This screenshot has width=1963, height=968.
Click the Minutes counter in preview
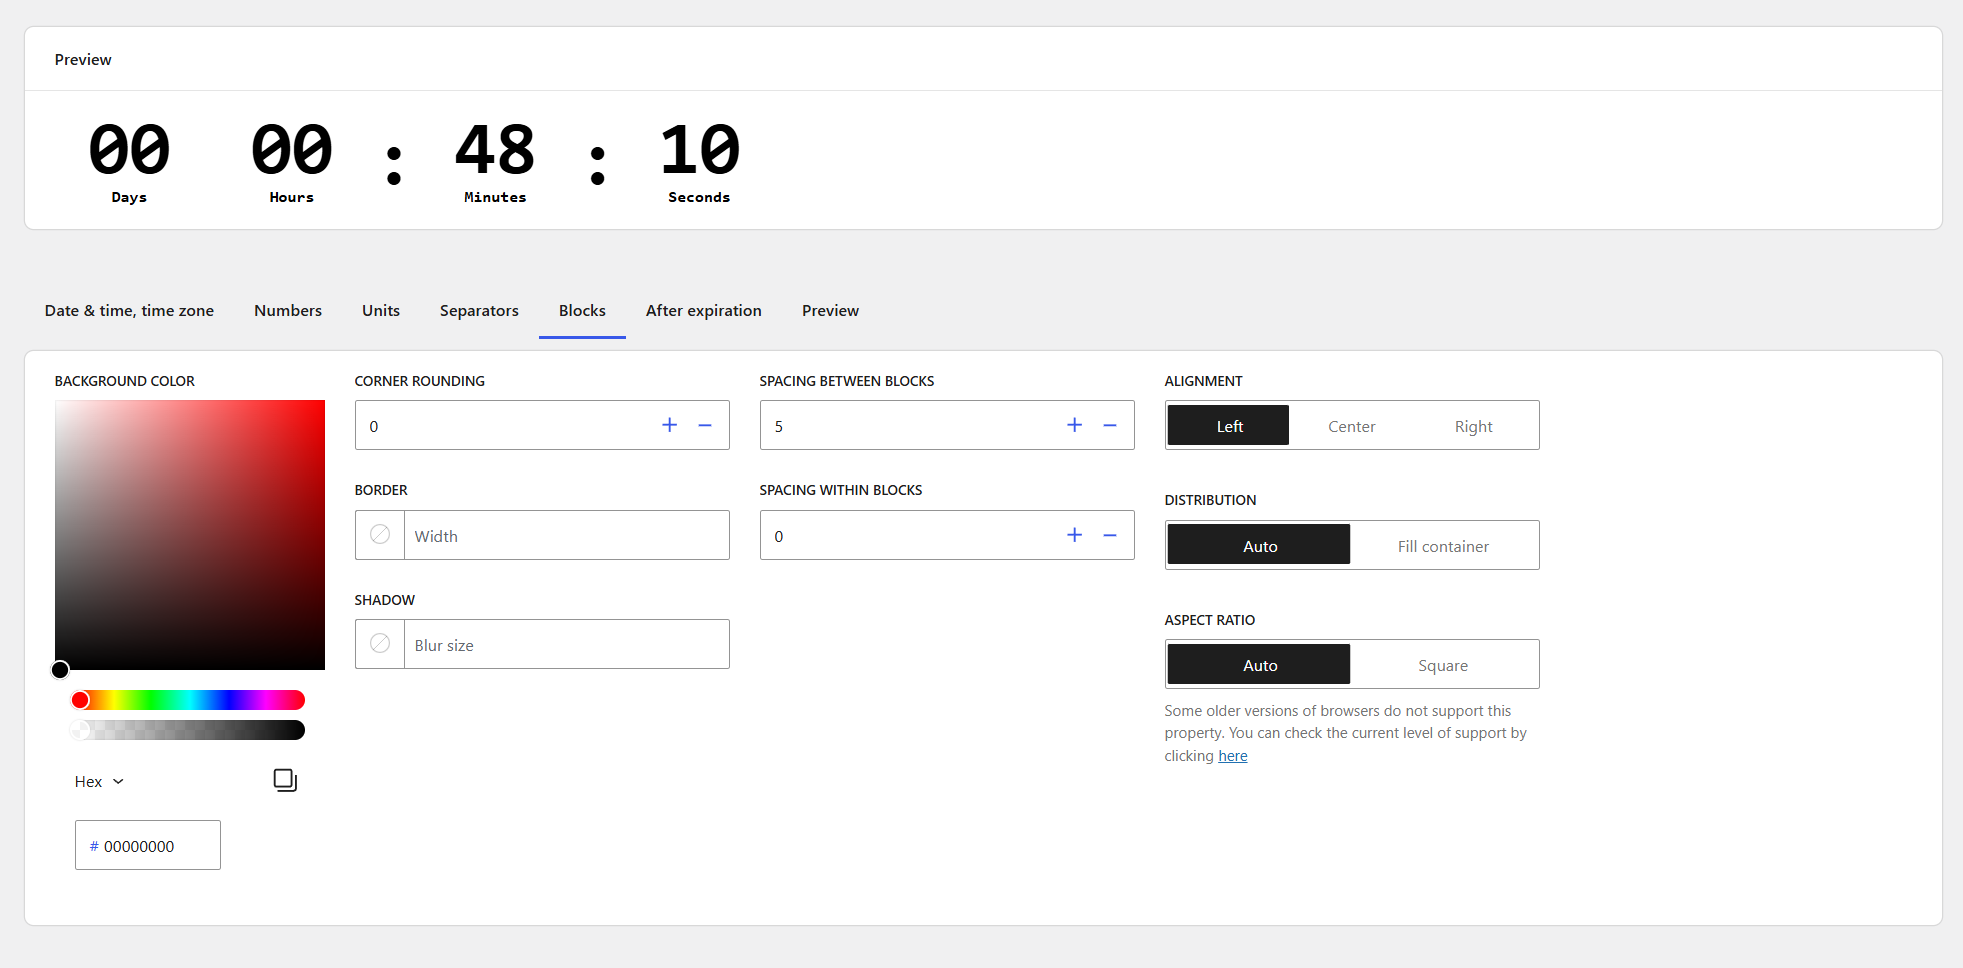[x=495, y=162]
